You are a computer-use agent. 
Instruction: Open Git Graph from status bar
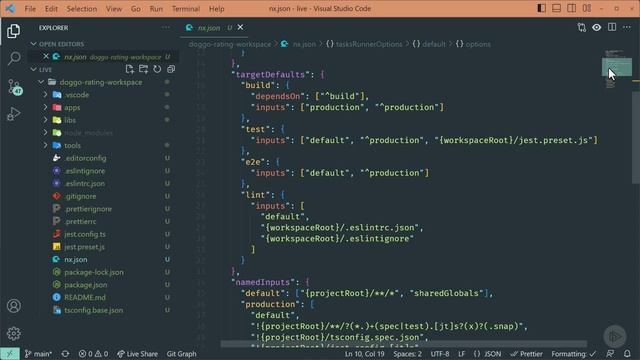[181, 354]
